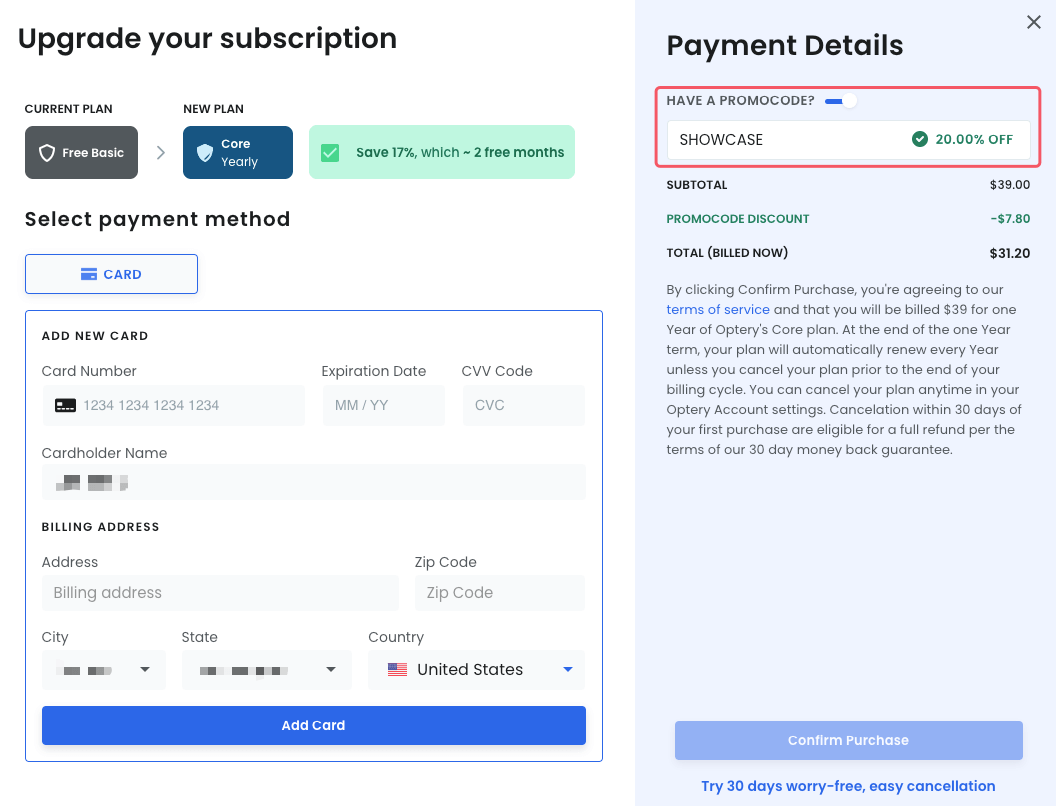Click the shield icon on Core Yearly plan
The height and width of the screenshot is (806, 1056).
pyautogui.click(x=205, y=153)
